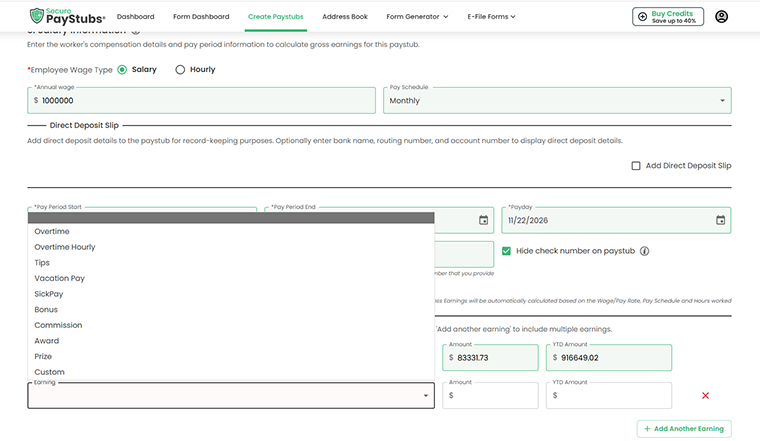
Task: Click Add Another Earning button
Action: (x=684, y=428)
